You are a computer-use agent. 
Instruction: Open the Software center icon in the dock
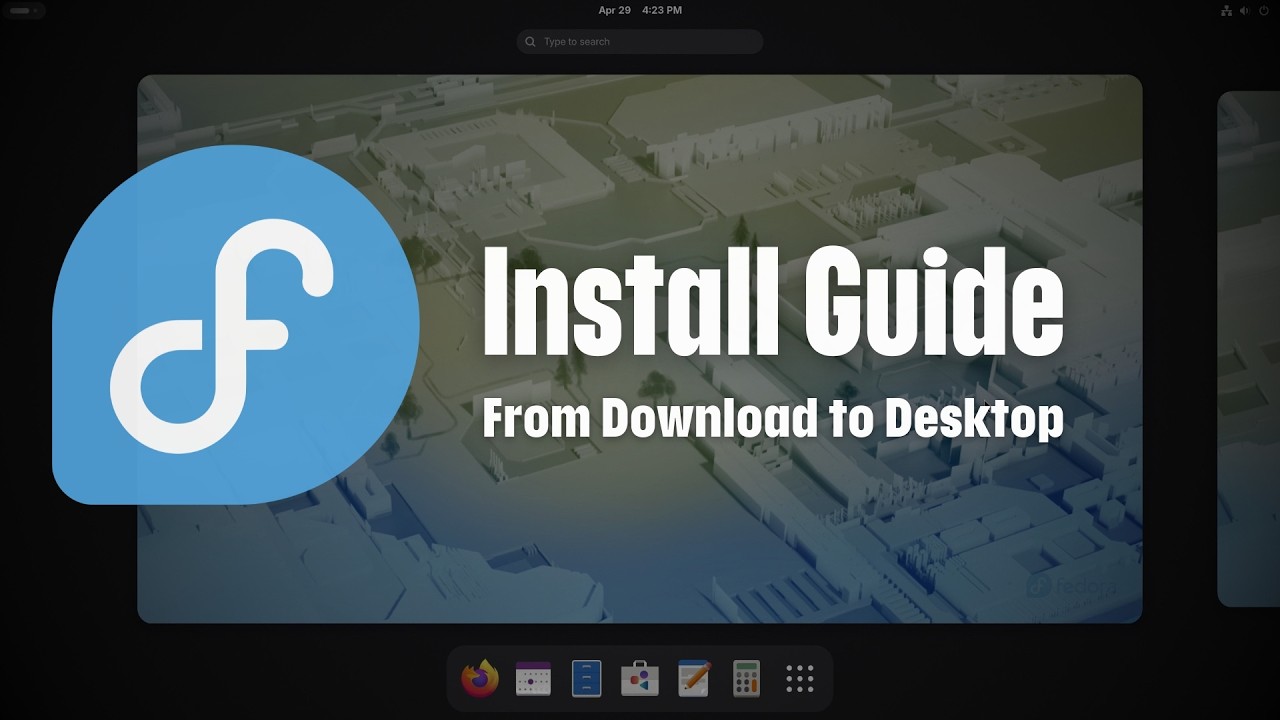click(640, 678)
